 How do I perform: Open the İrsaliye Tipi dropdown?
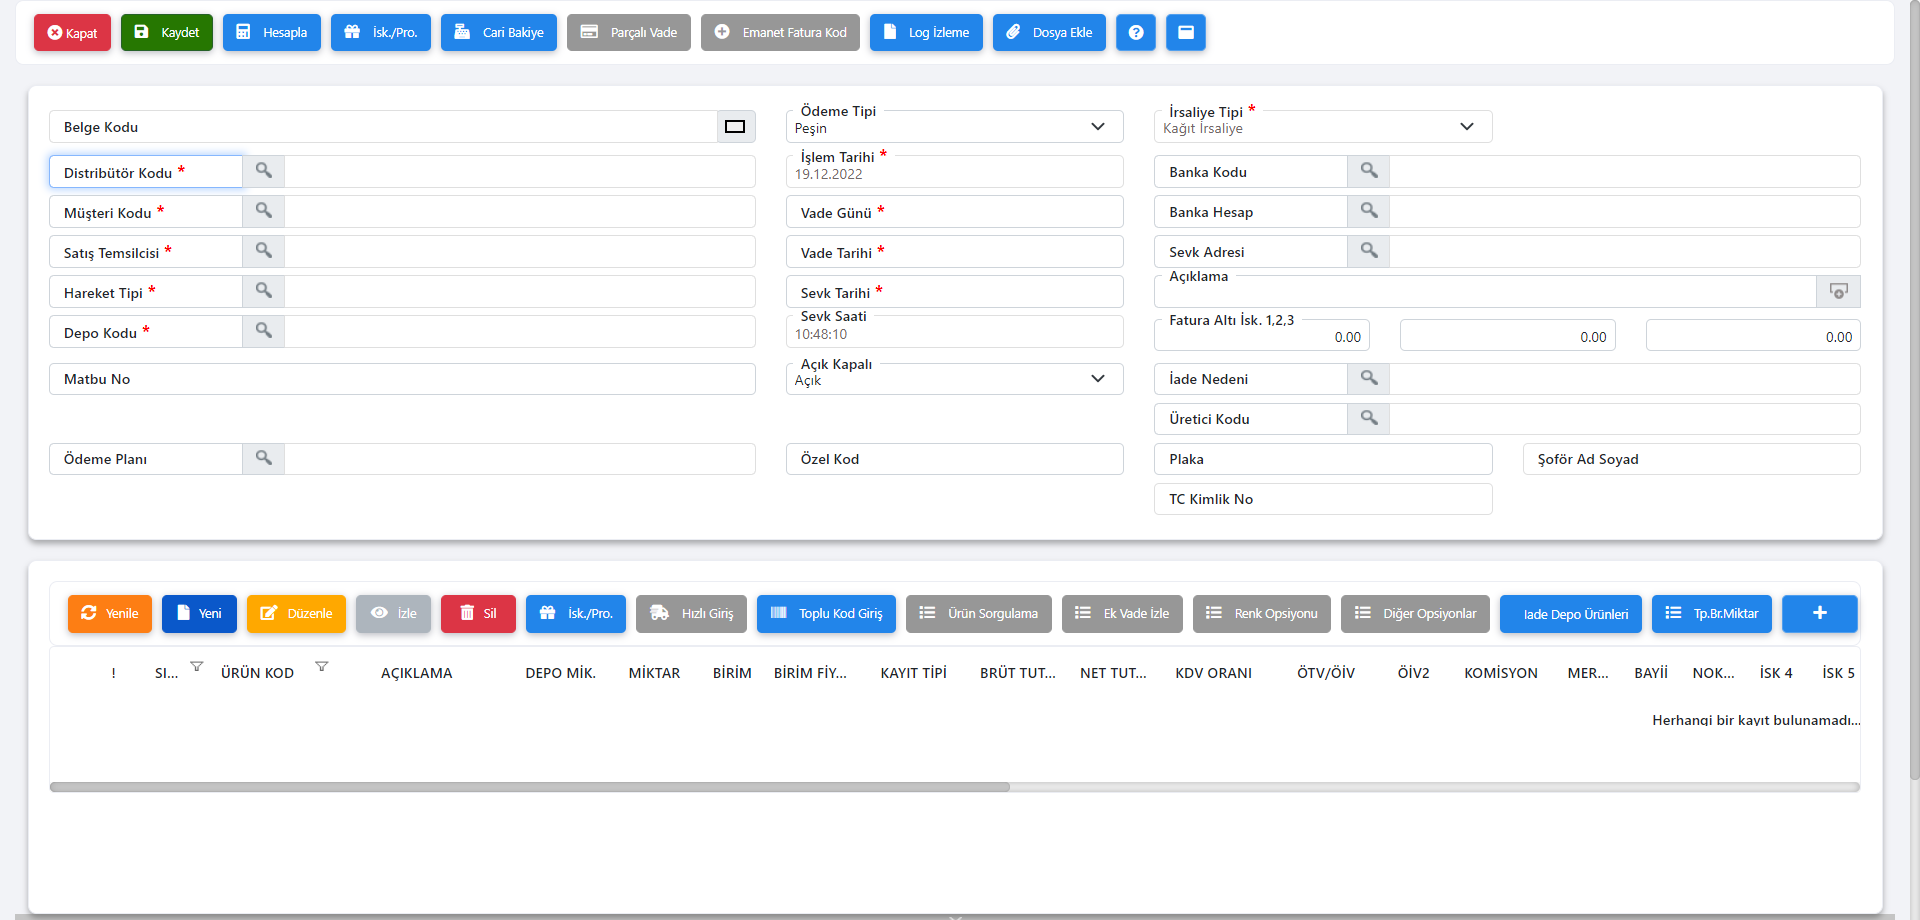[x=1466, y=127]
